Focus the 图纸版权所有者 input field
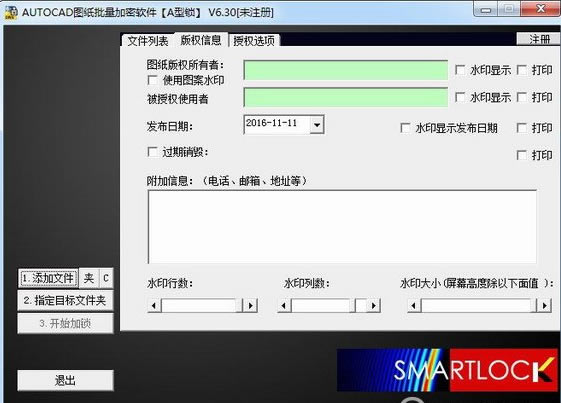Viewport: 561px width, 403px height. click(x=346, y=70)
